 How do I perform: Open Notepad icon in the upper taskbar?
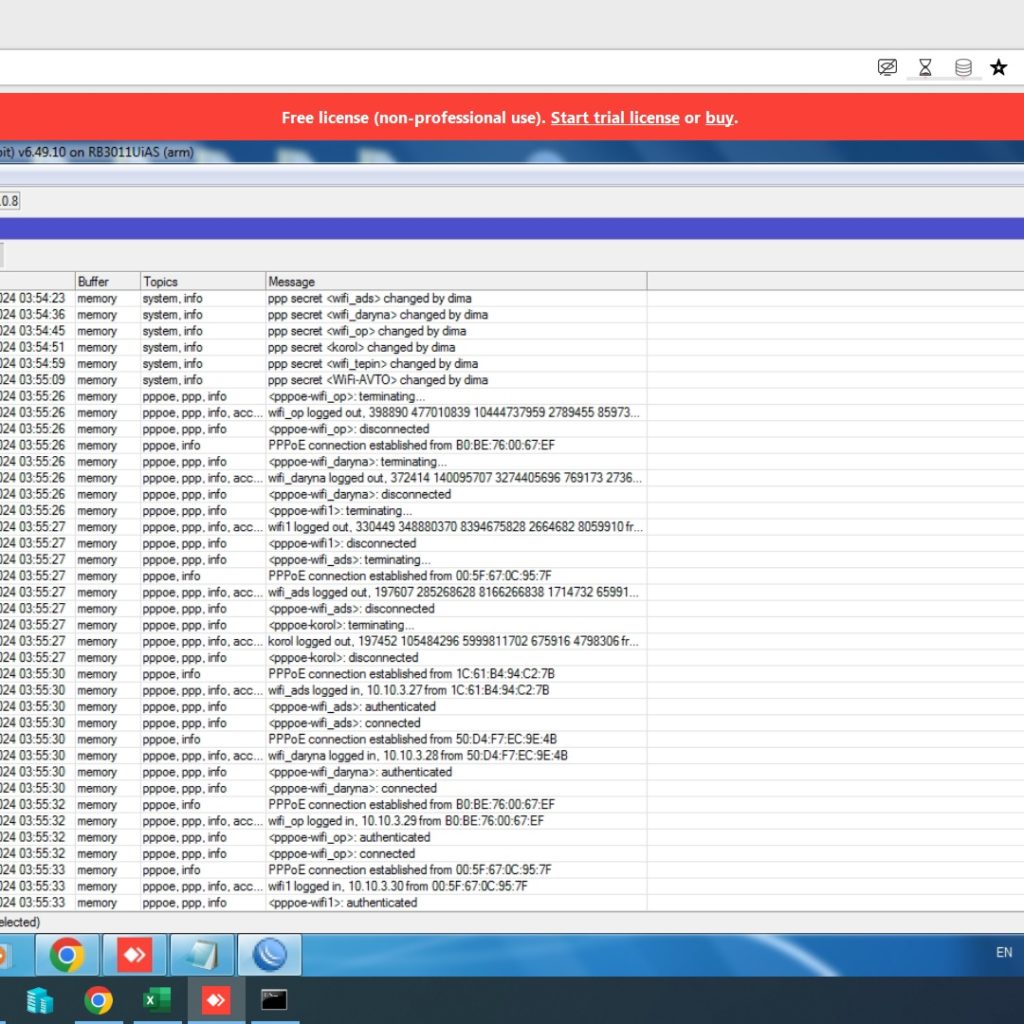click(202, 955)
